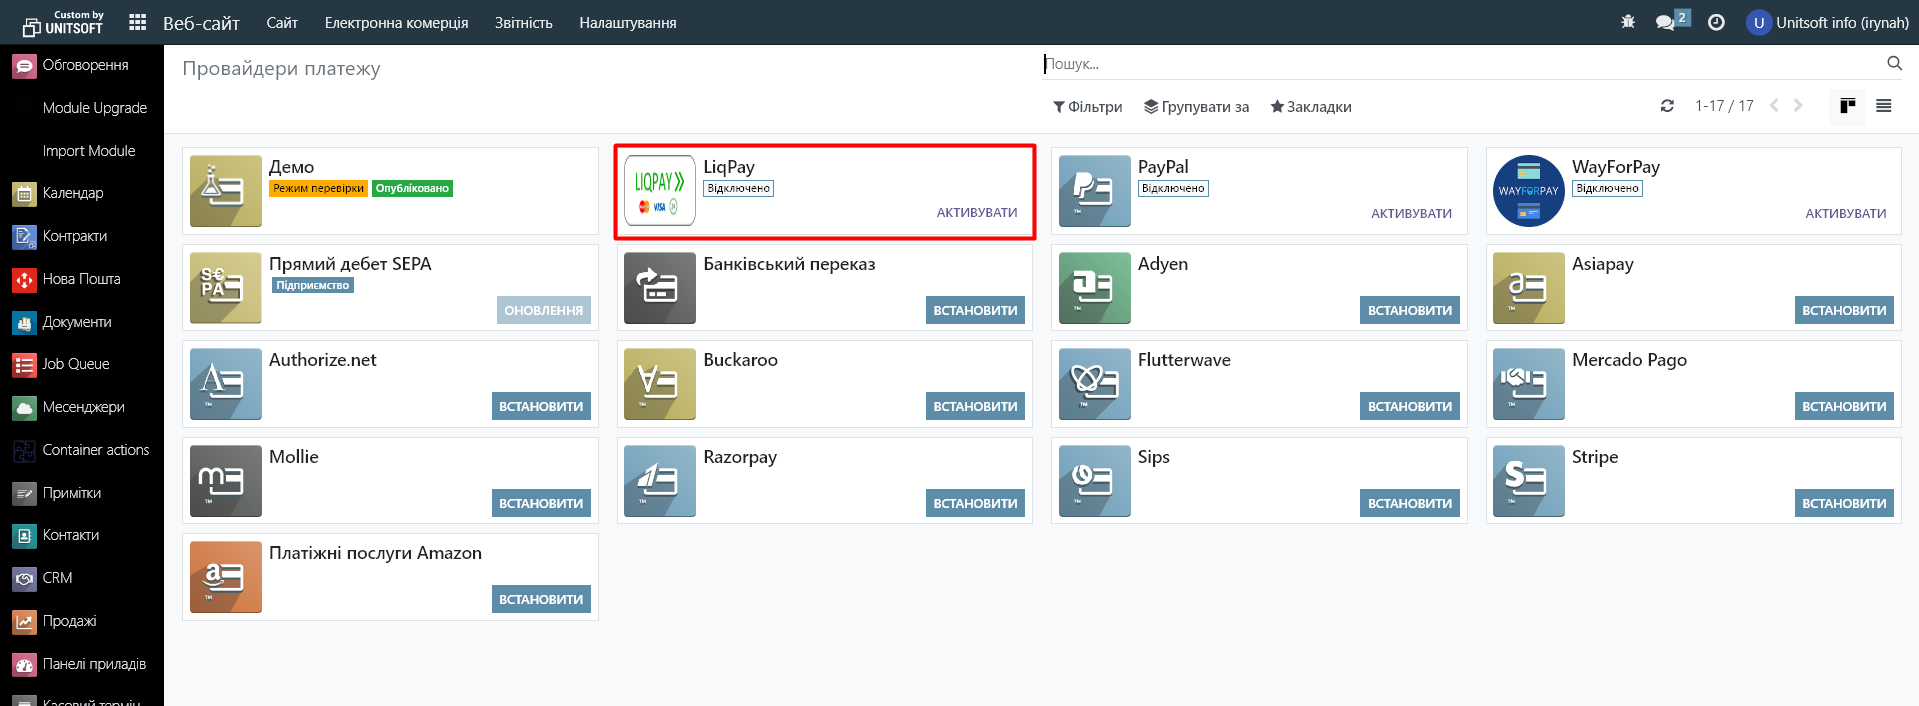Expand the Фільтри dropdown
The height and width of the screenshot is (706, 1919).
click(x=1087, y=107)
